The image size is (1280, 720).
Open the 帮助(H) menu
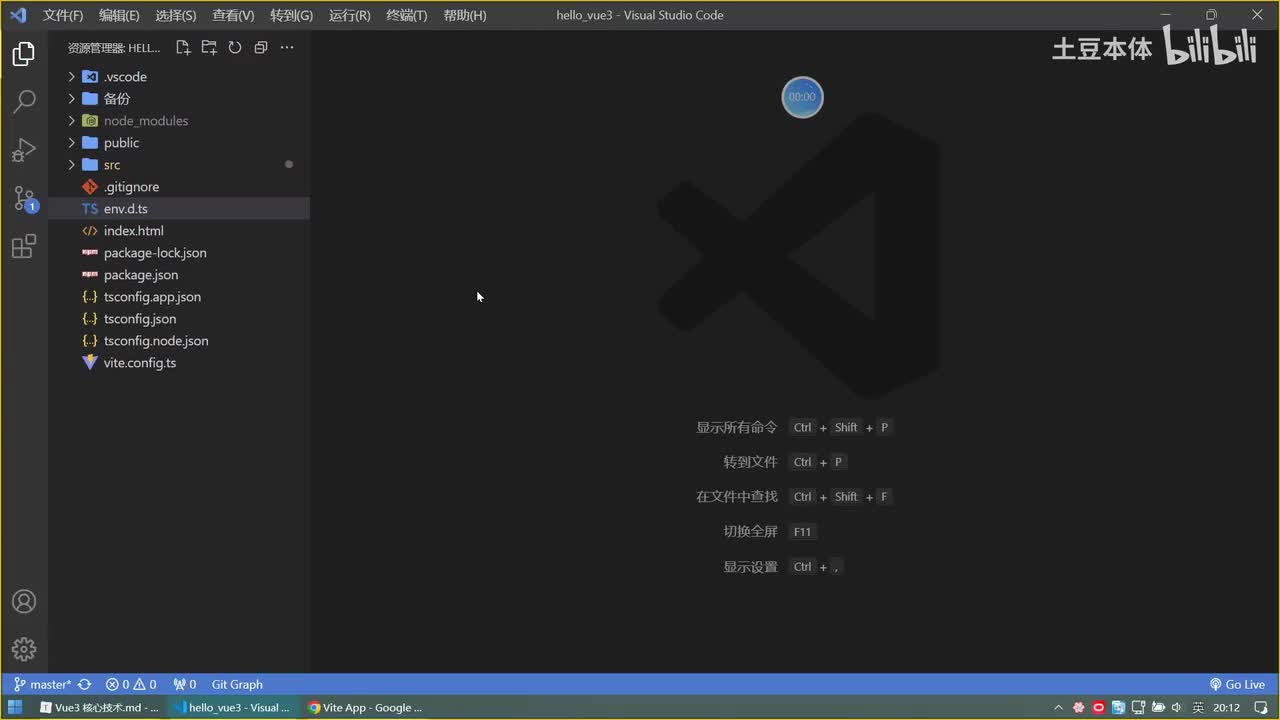(x=464, y=15)
